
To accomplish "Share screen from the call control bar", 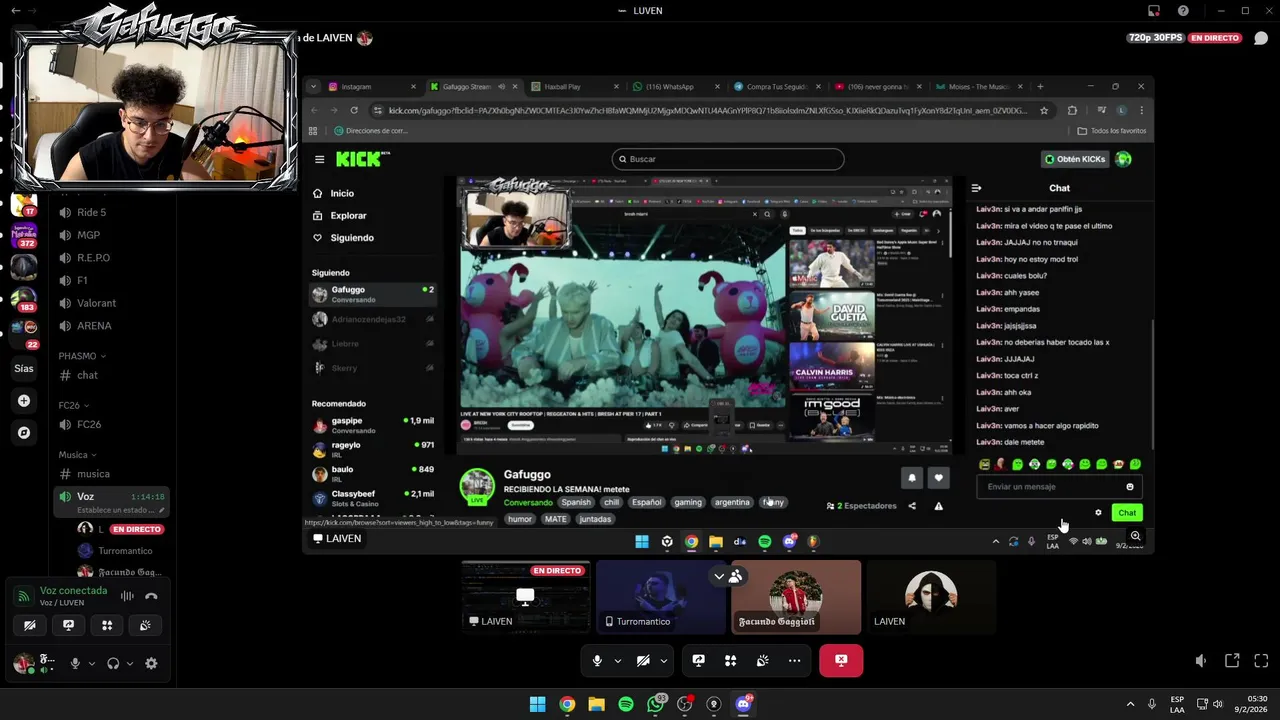I will click(699, 661).
